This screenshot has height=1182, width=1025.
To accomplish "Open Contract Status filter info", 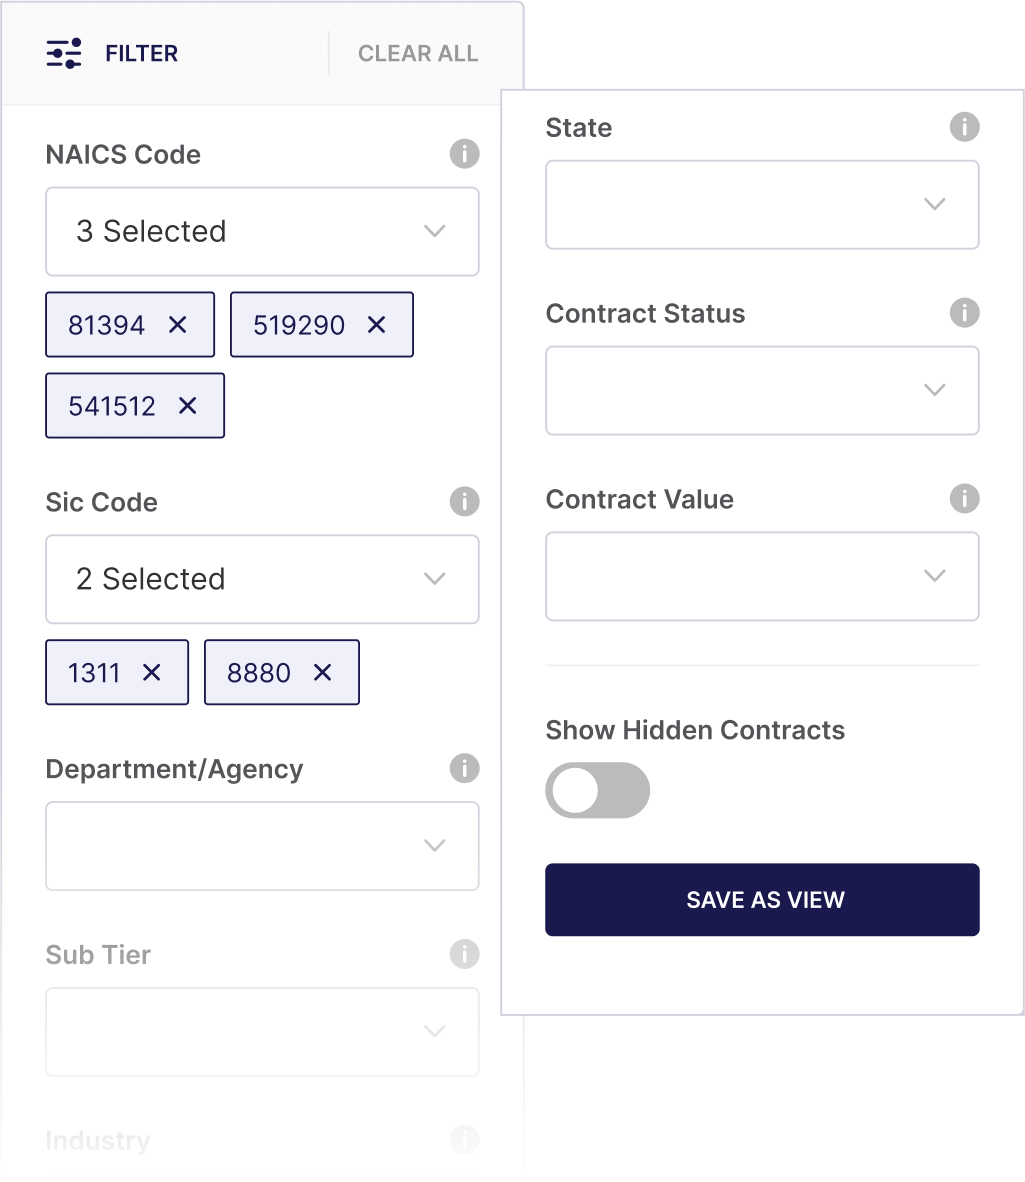I will coord(964,313).
